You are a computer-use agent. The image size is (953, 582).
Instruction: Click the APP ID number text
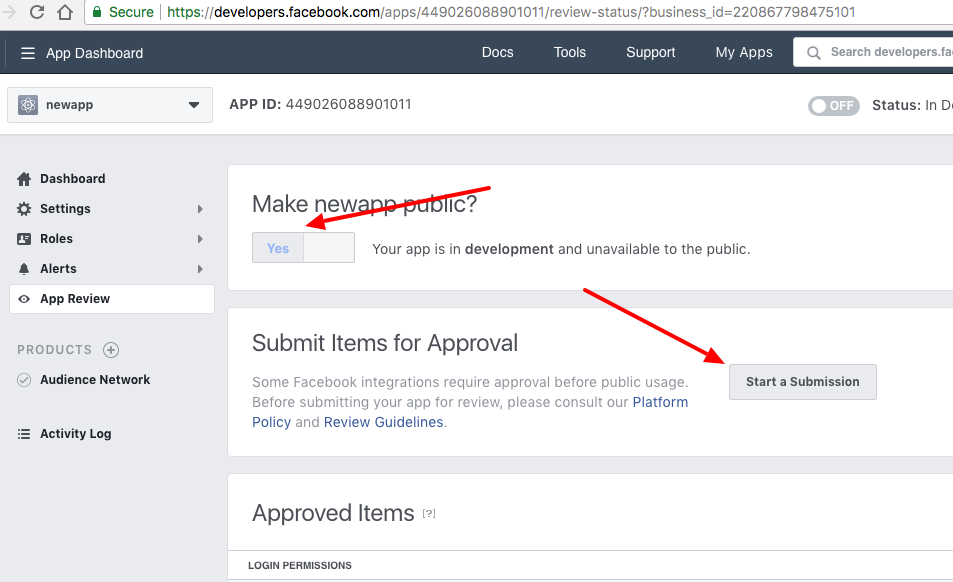(x=348, y=104)
